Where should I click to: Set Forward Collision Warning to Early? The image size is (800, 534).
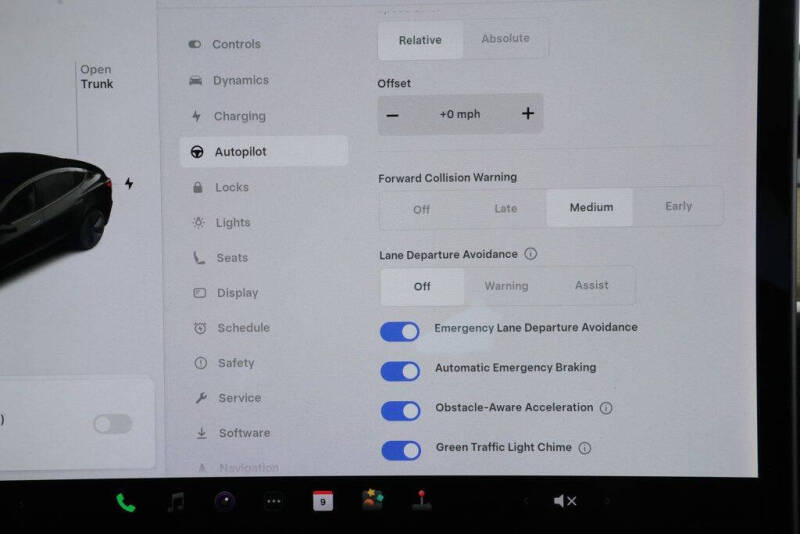(x=679, y=206)
